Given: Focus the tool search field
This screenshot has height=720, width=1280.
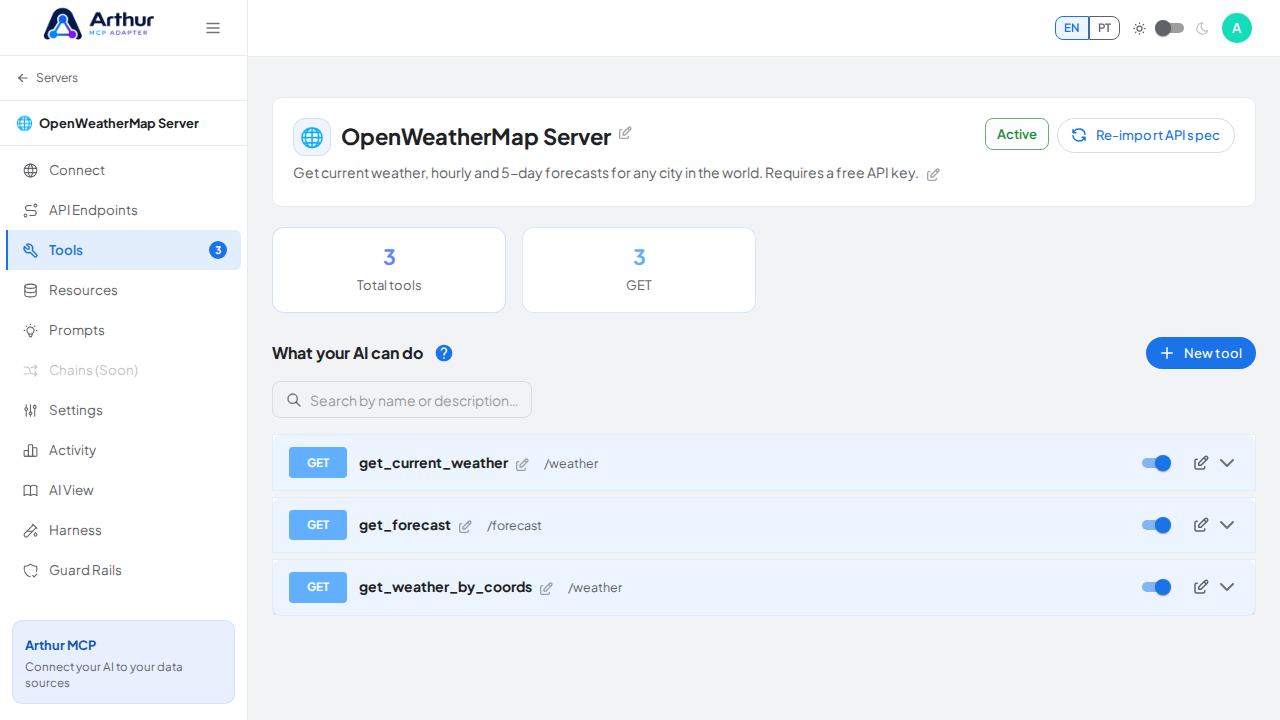Looking at the screenshot, I should pos(402,400).
